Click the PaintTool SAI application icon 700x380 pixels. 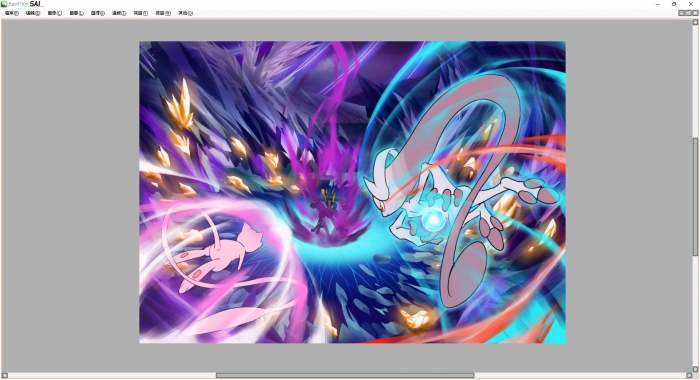tap(4, 4)
